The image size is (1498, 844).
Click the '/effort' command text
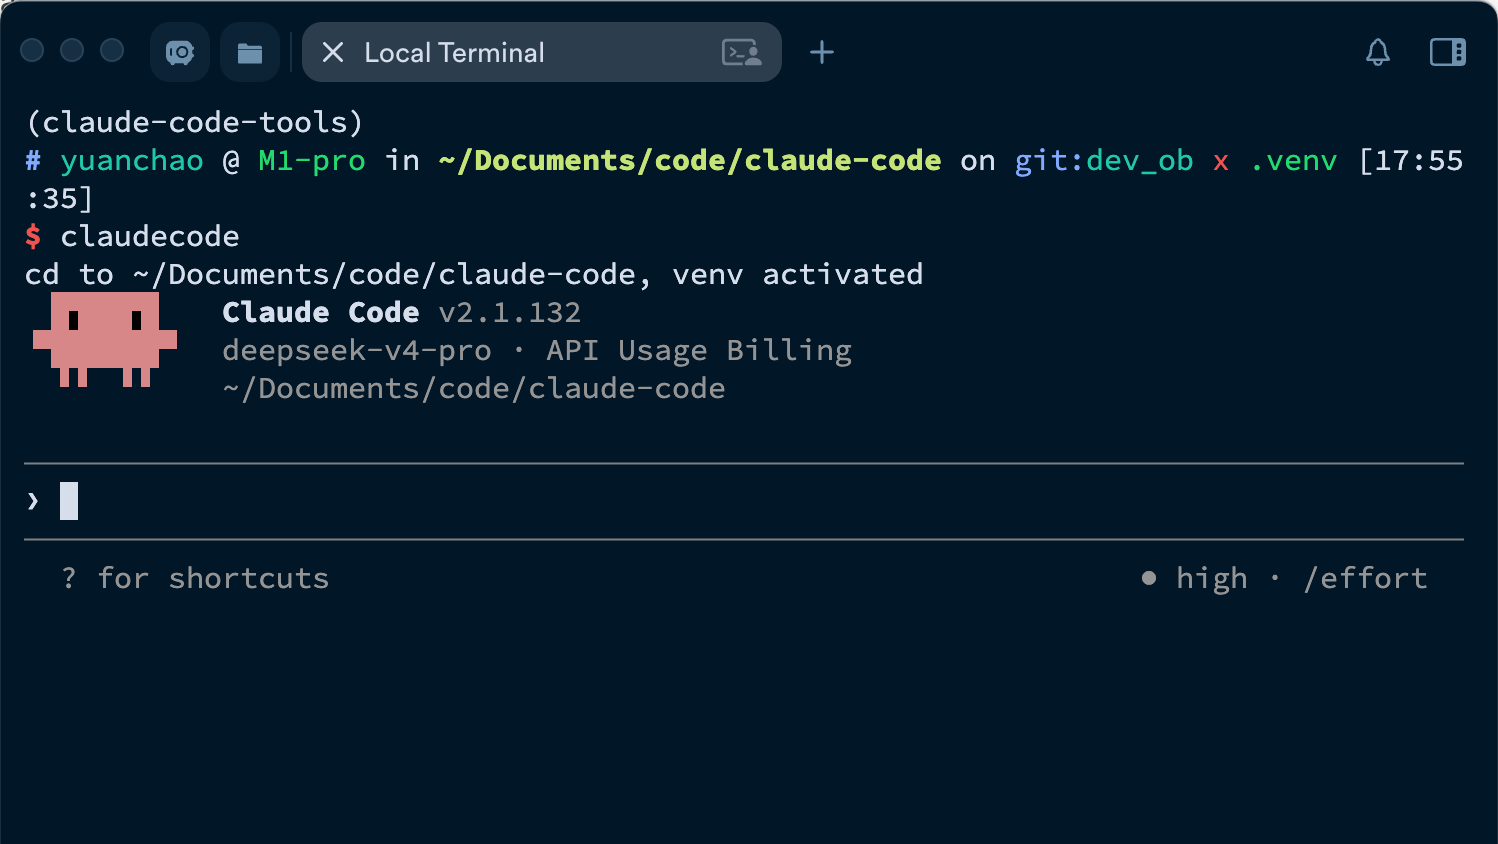click(1365, 578)
